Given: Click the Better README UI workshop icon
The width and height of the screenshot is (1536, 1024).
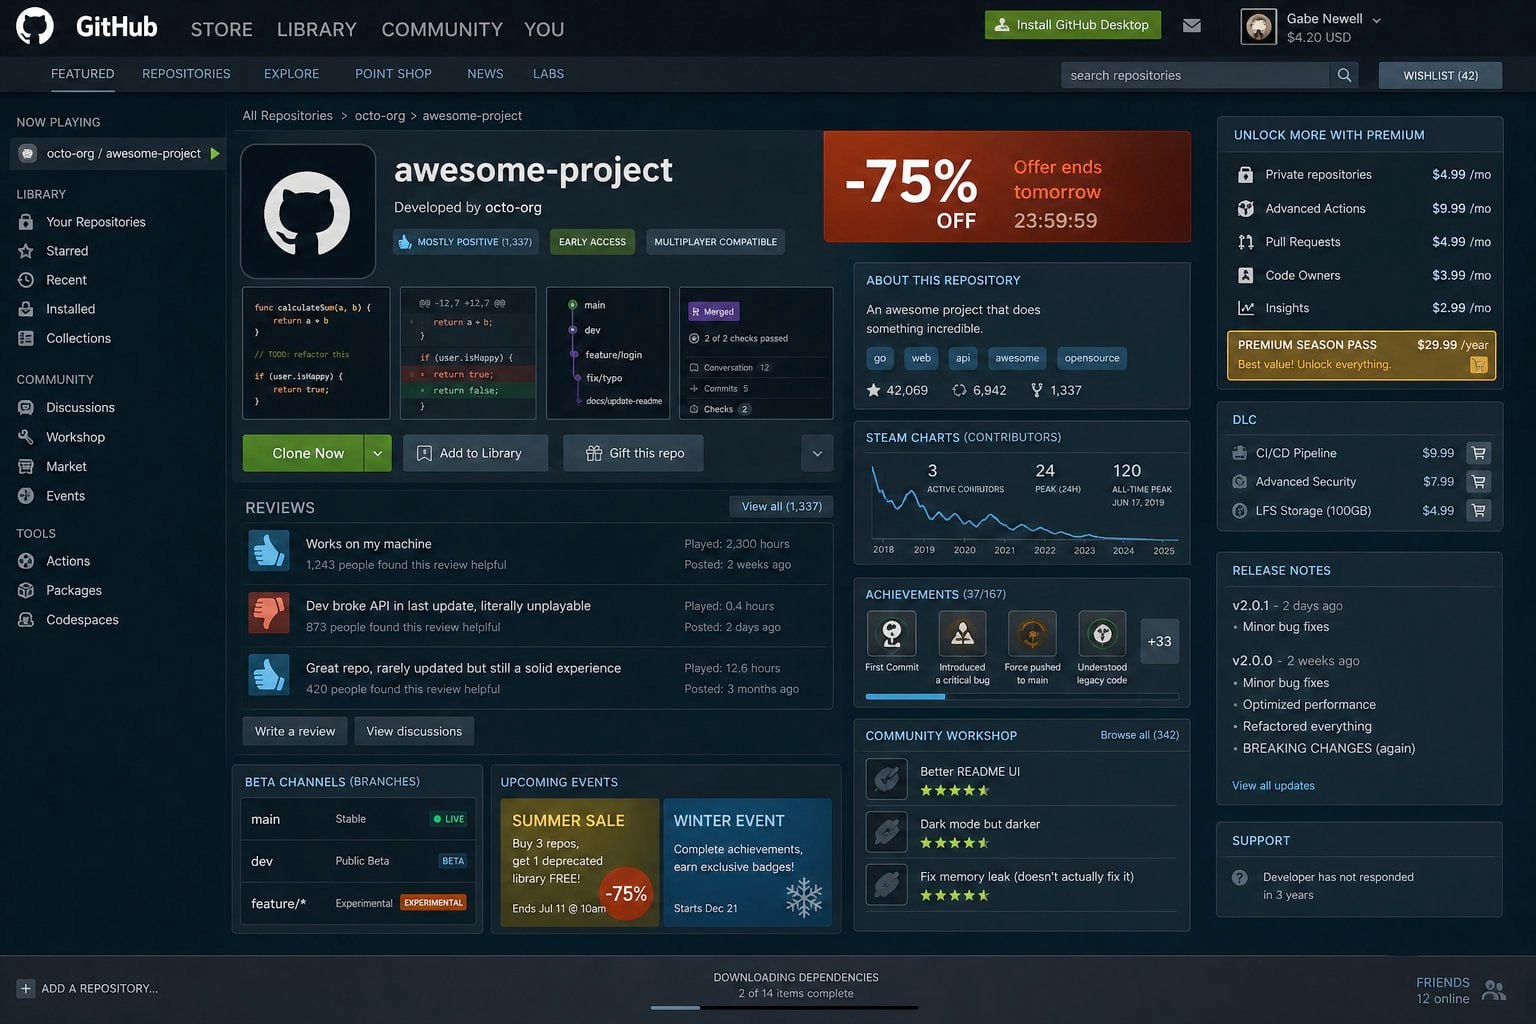Looking at the screenshot, I should 887,779.
